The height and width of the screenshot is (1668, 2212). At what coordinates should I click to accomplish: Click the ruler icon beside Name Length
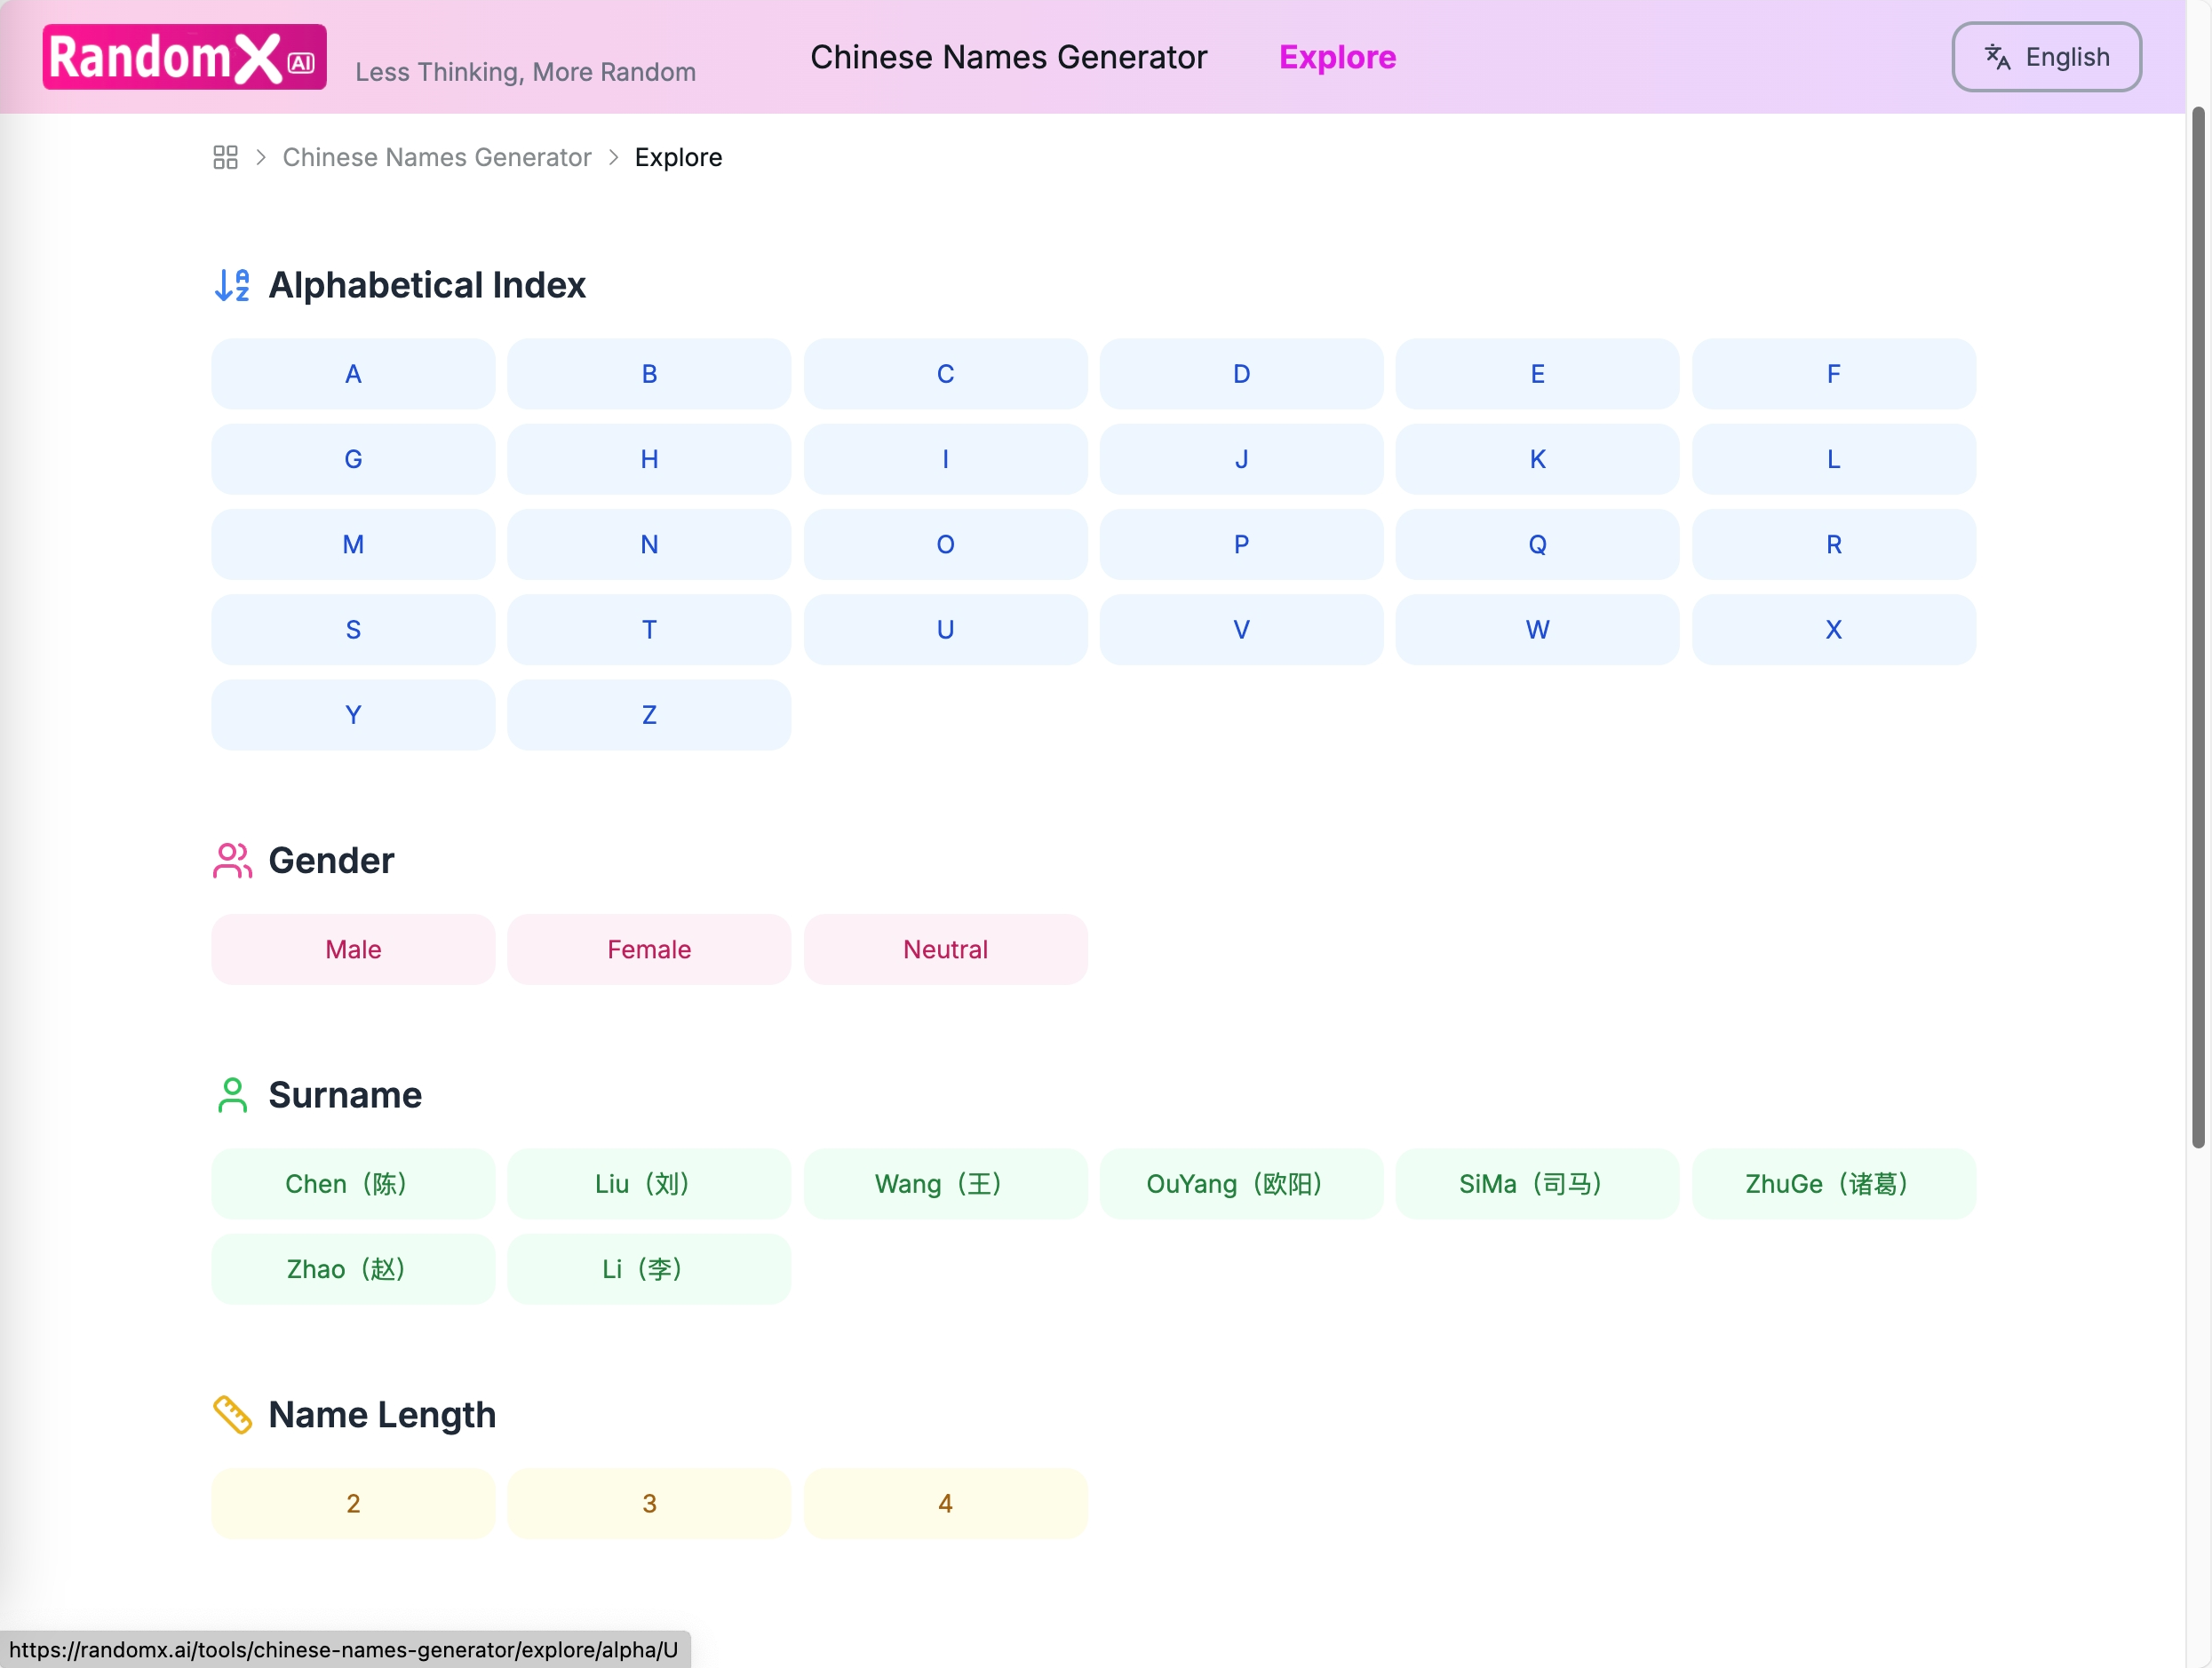232,1414
